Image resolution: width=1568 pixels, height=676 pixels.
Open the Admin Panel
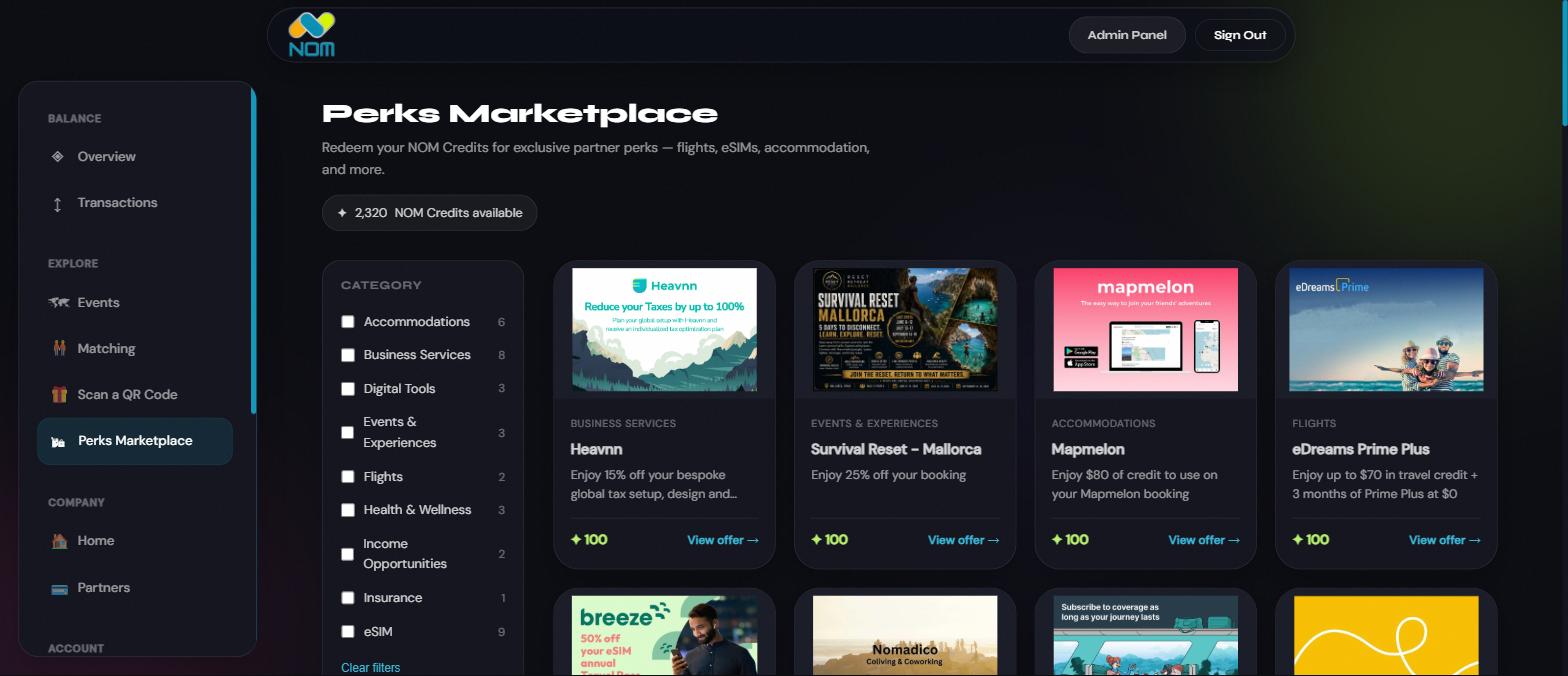point(1127,35)
